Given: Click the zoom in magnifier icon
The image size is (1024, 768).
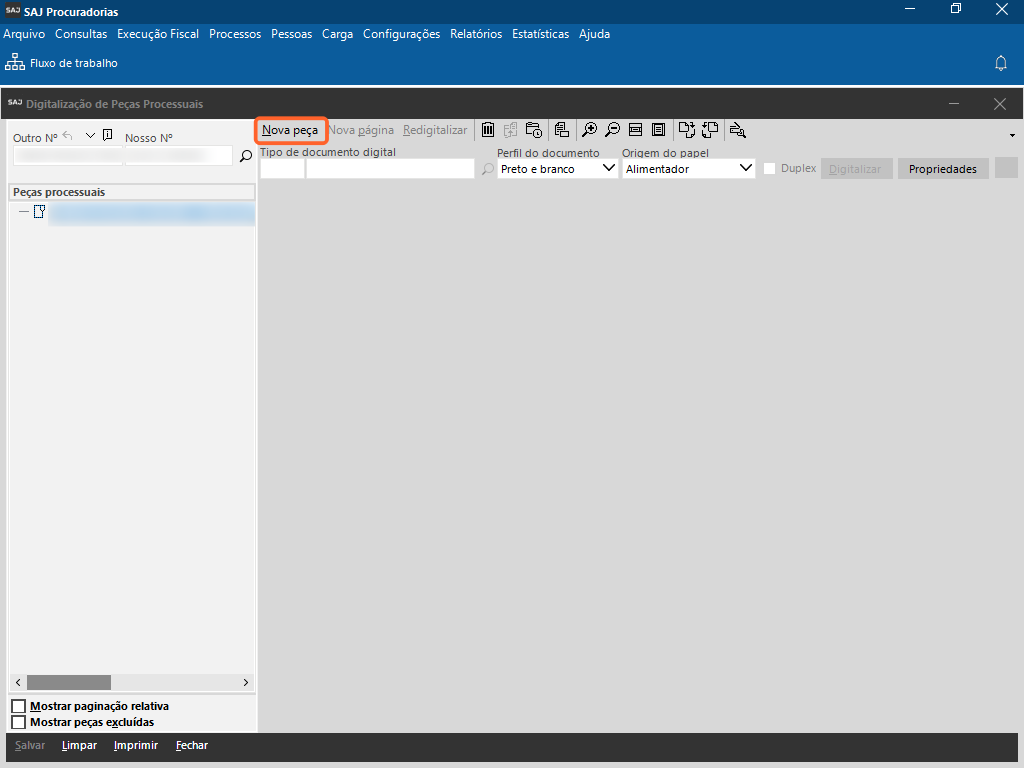Looking at the screenshot, I should [590, 130].
